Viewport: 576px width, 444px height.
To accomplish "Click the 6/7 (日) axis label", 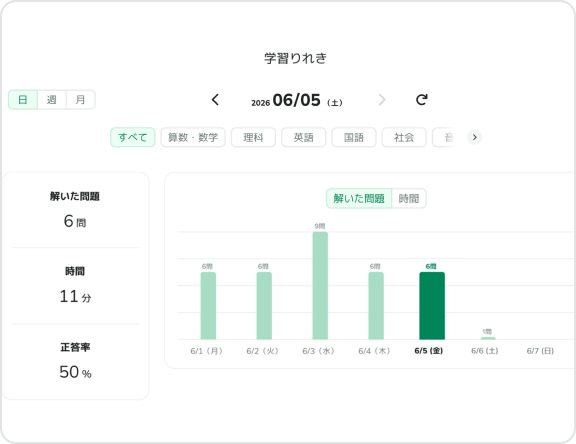I will 540,351.
